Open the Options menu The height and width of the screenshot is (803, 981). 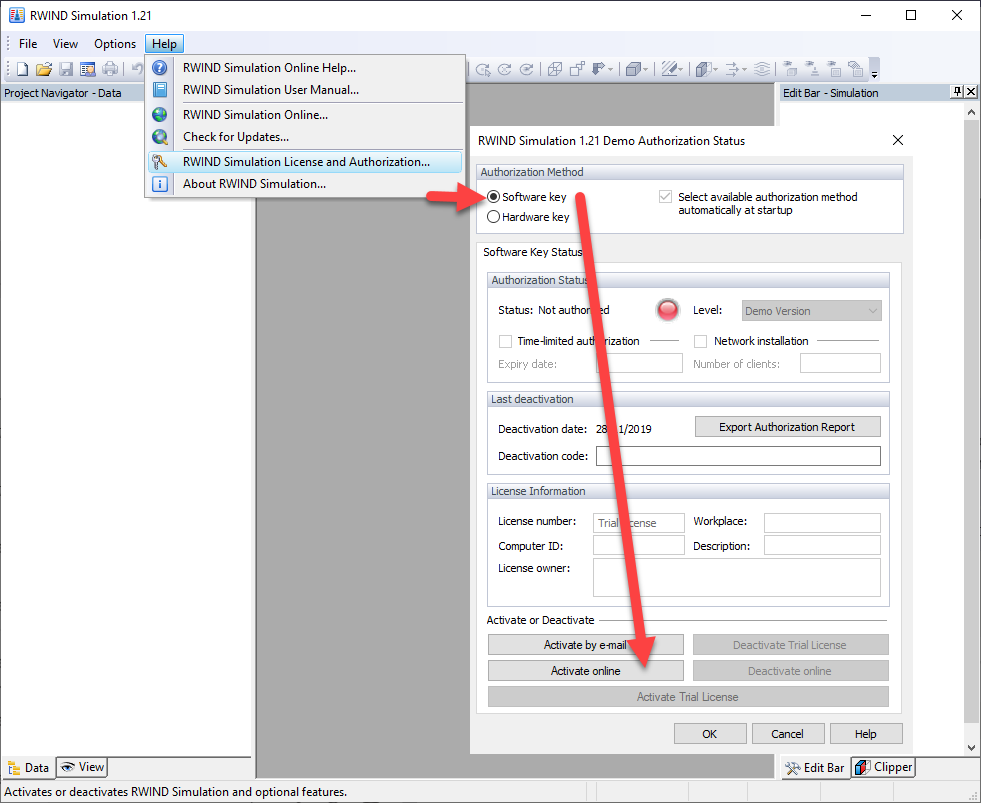(x=114, y=44)
